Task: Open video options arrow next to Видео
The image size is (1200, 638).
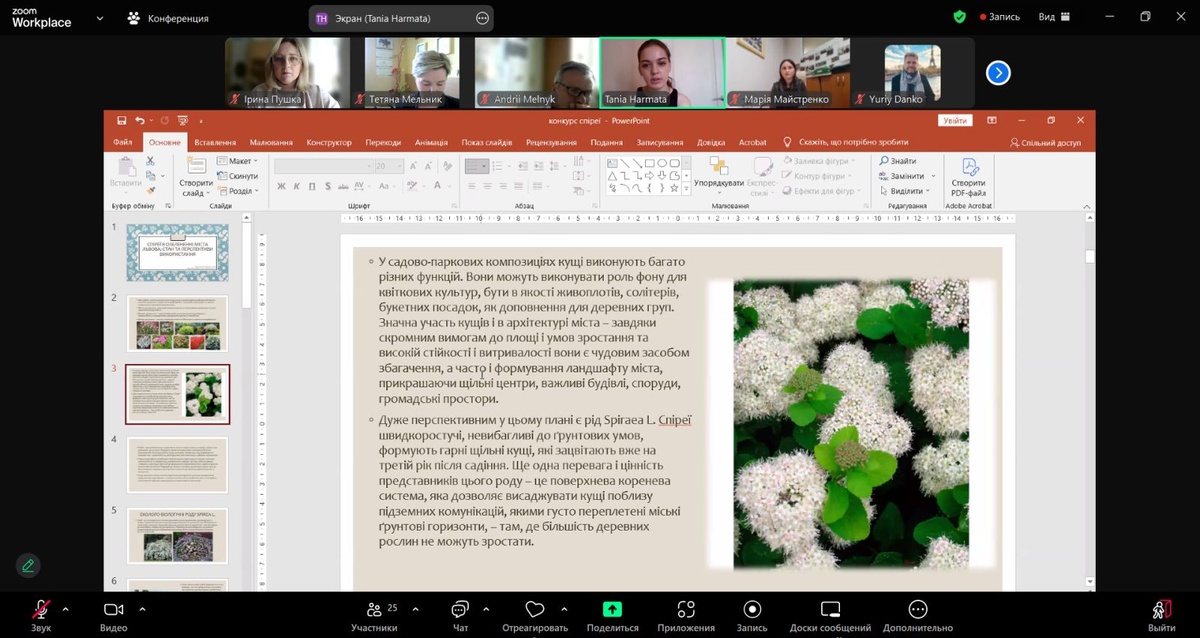Action: [142, 608]
